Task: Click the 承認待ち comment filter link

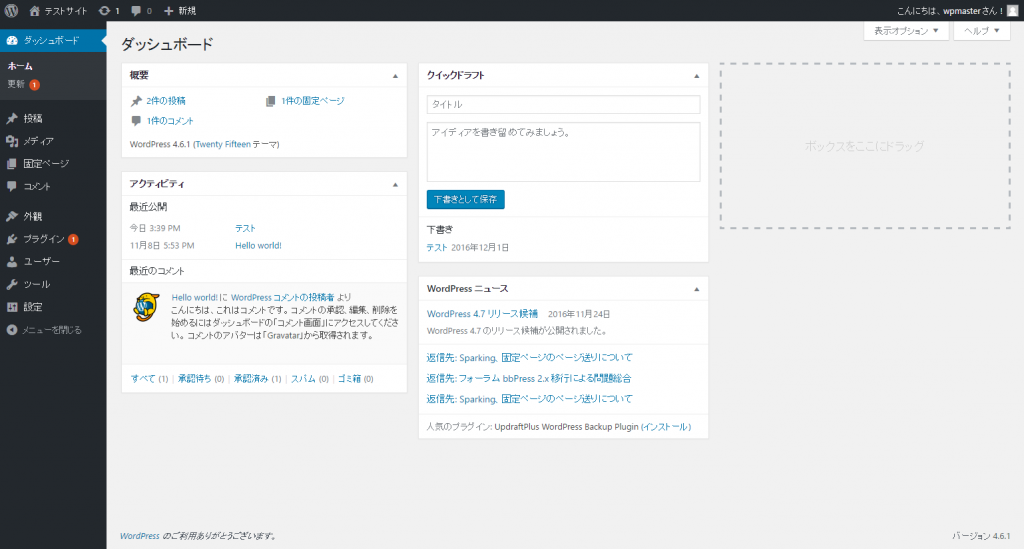Action: tap(195, 379)
